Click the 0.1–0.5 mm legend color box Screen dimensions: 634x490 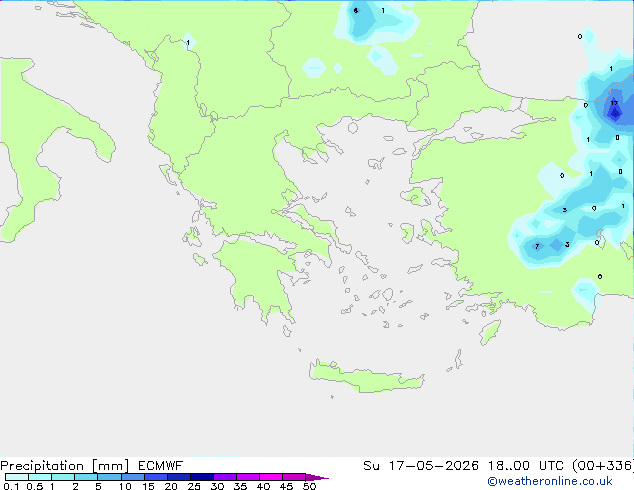(17, 477)
